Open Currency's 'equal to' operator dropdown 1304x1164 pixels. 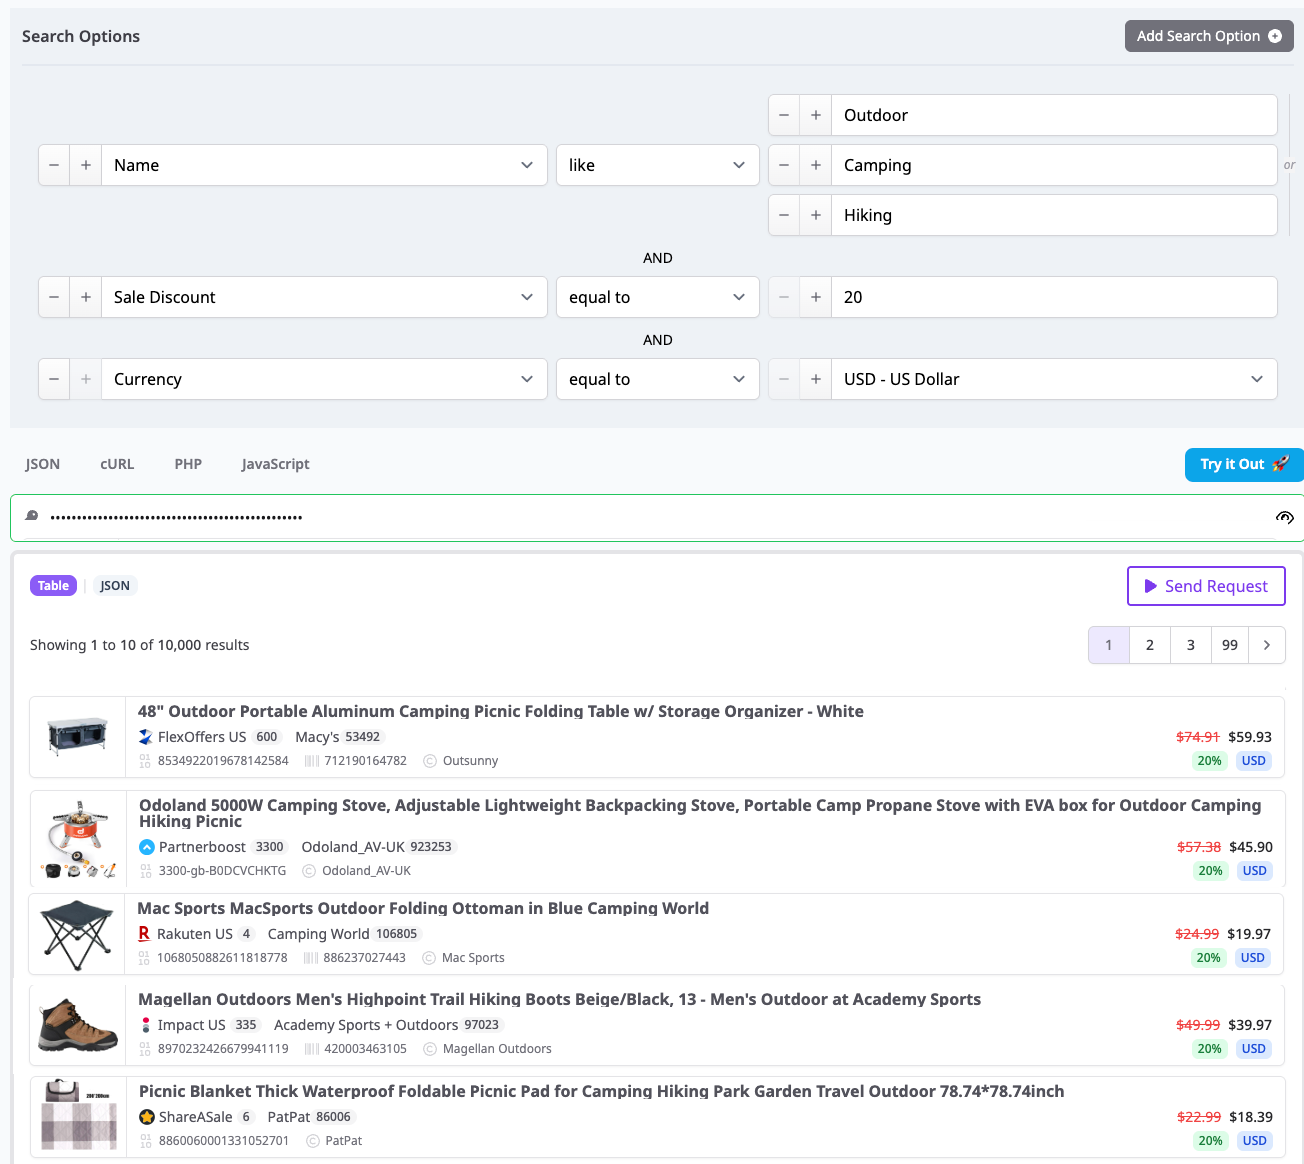[x=658, y=379]
